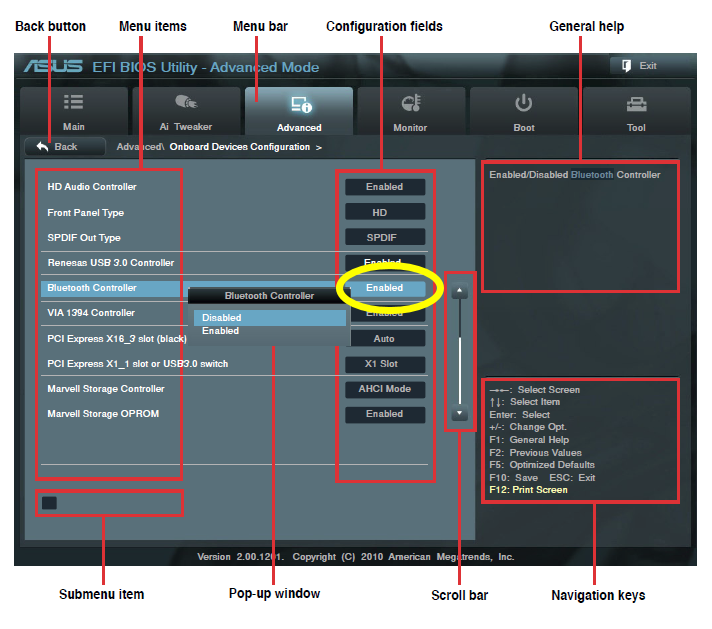Select Marvell Storage Controller menu item
Image resolution: width=712 pixels, height=629 pixels.
point(106,389)
